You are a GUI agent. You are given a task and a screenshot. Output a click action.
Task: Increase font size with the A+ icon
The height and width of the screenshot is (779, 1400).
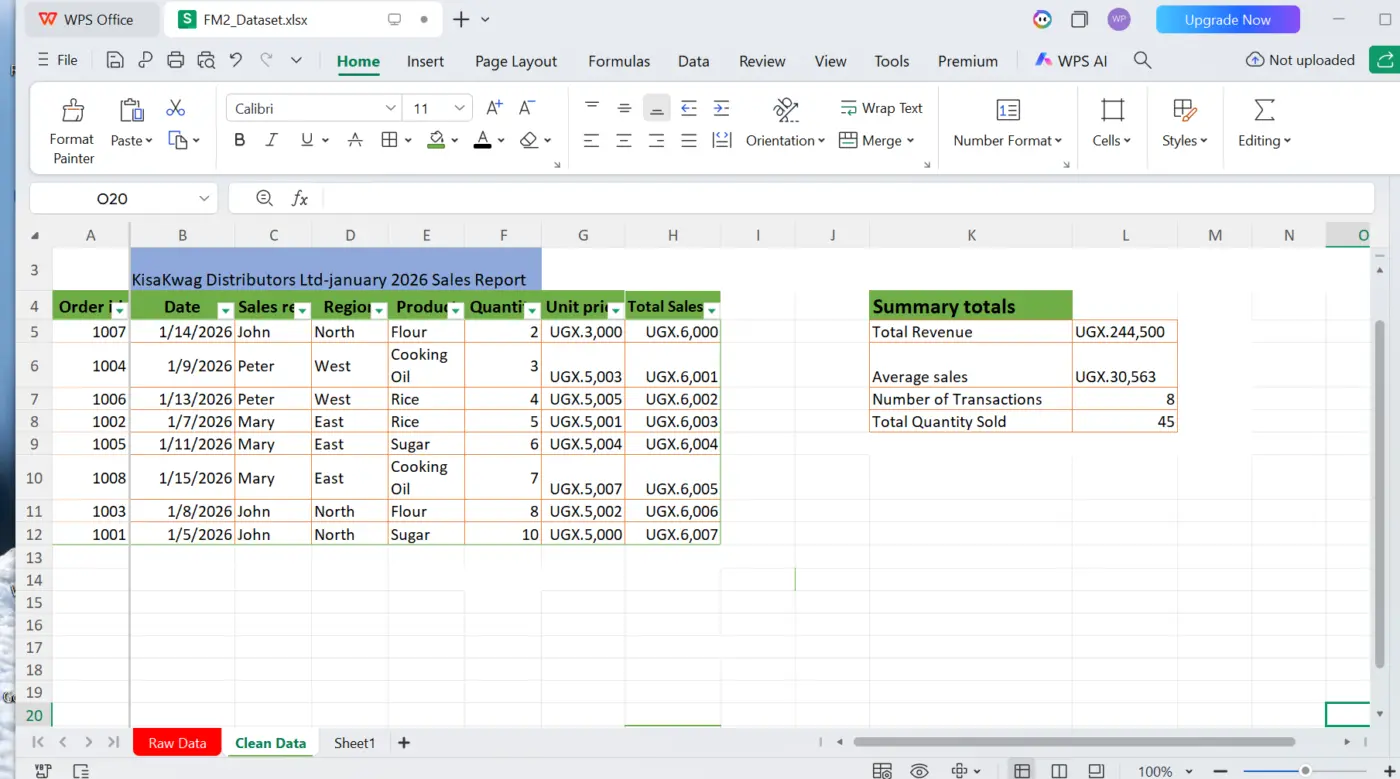(x=494, y=108)
